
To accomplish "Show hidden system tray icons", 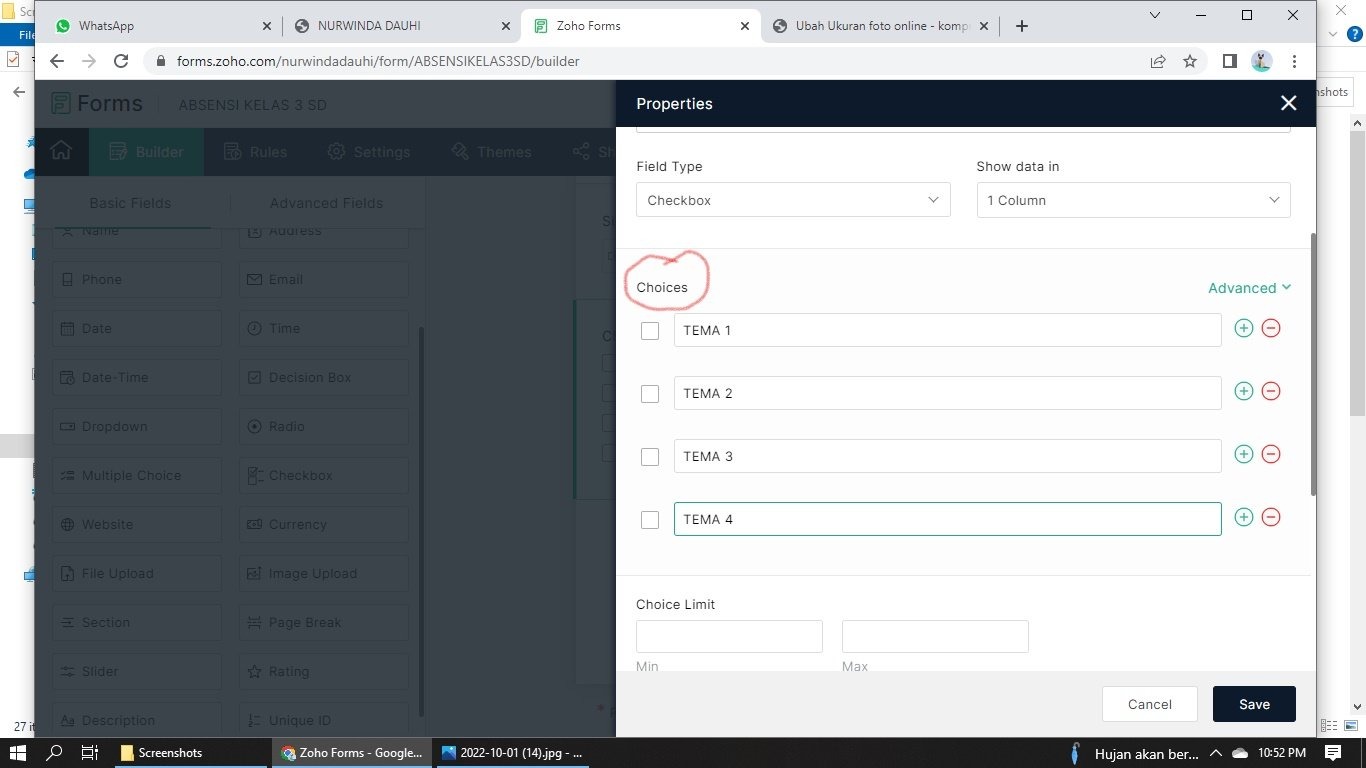I will tap(1216, 752).
